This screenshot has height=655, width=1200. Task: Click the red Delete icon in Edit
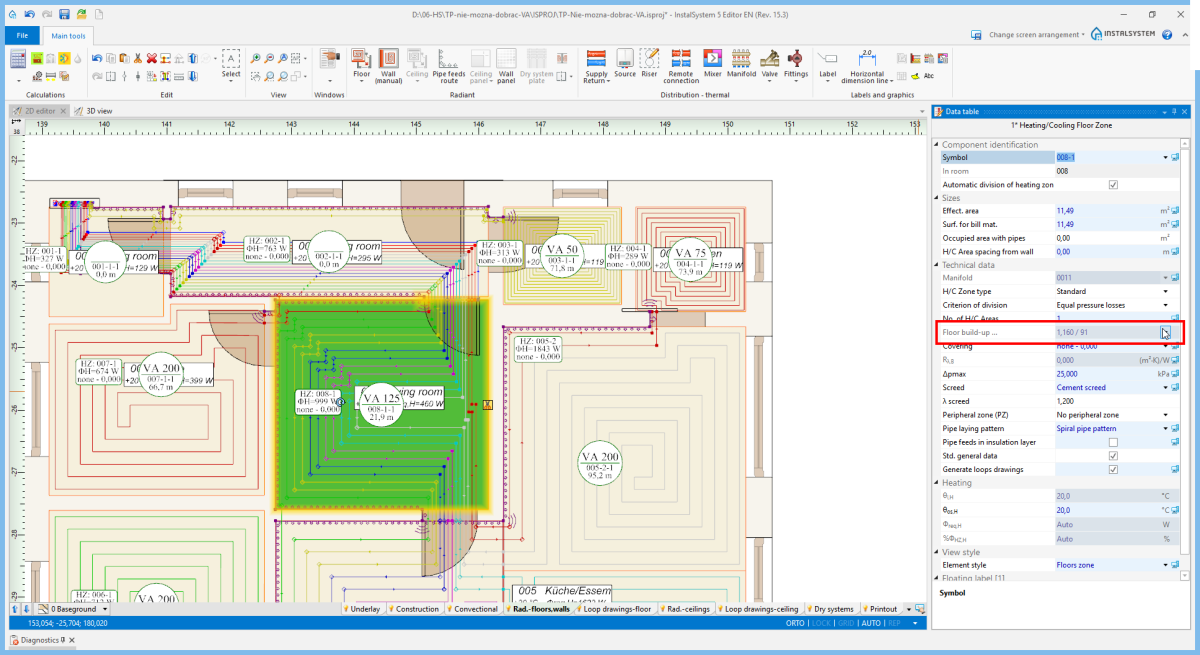tap(152, 58)
